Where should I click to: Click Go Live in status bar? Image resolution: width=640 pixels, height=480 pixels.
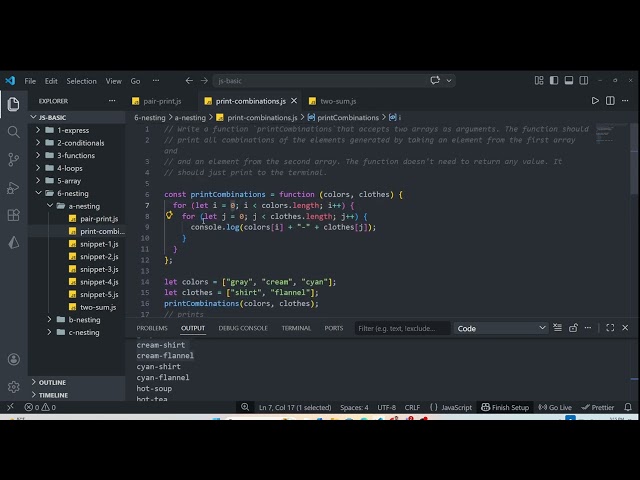tap(555, 407)
